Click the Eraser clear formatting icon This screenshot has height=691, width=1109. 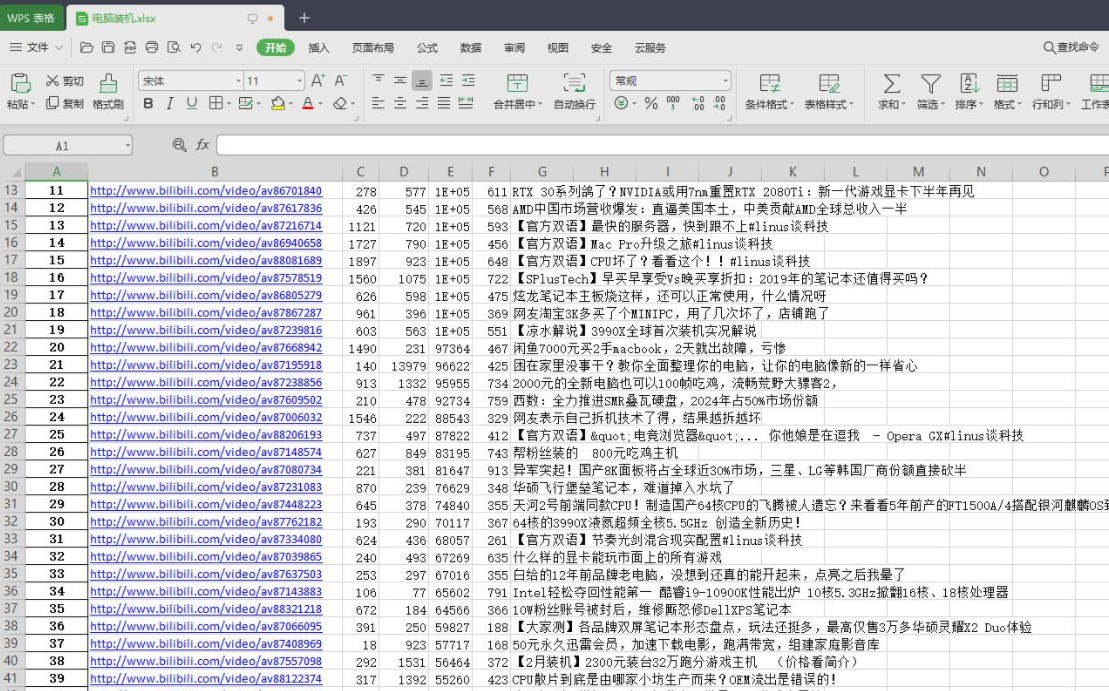coord(340,103)
